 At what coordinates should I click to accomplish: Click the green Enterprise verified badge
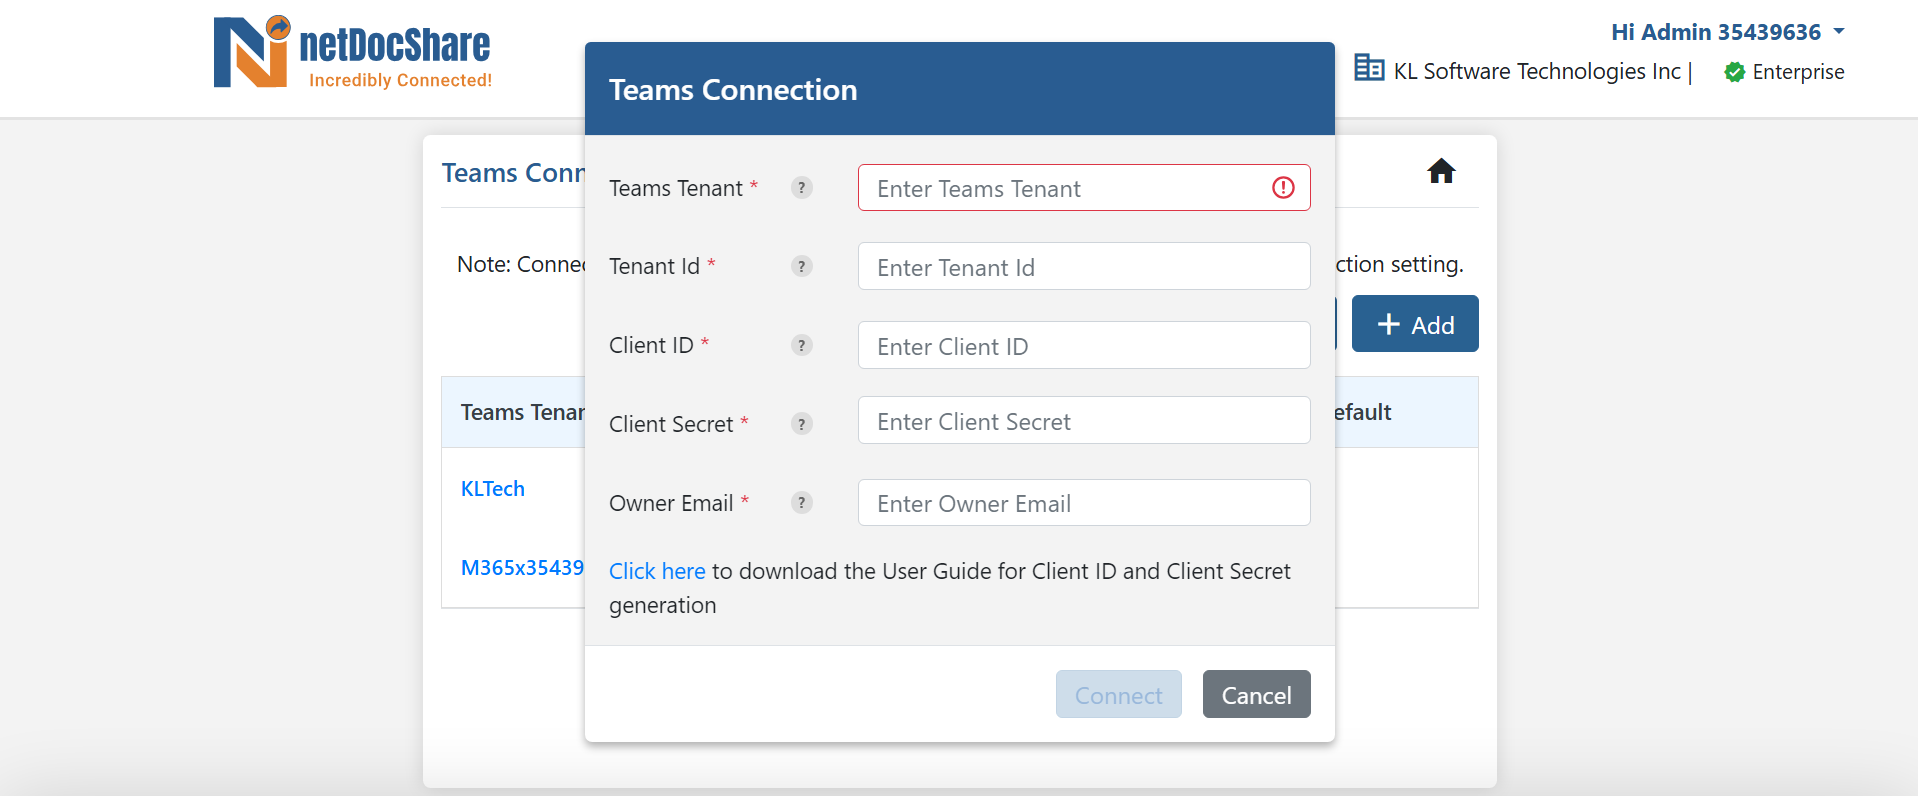pyautogui.click(x=1735, y=72)
